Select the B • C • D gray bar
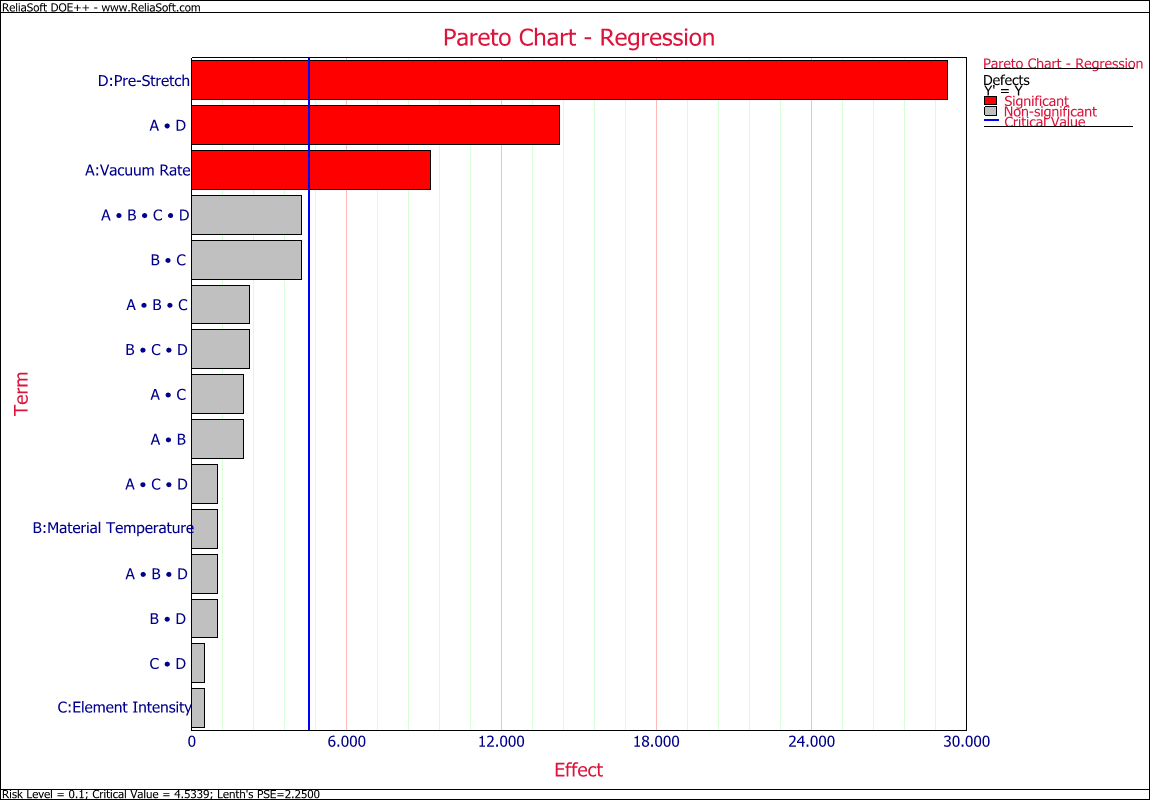The height and width of the screenshot is (800, 1150). click(x=221, y=349)
